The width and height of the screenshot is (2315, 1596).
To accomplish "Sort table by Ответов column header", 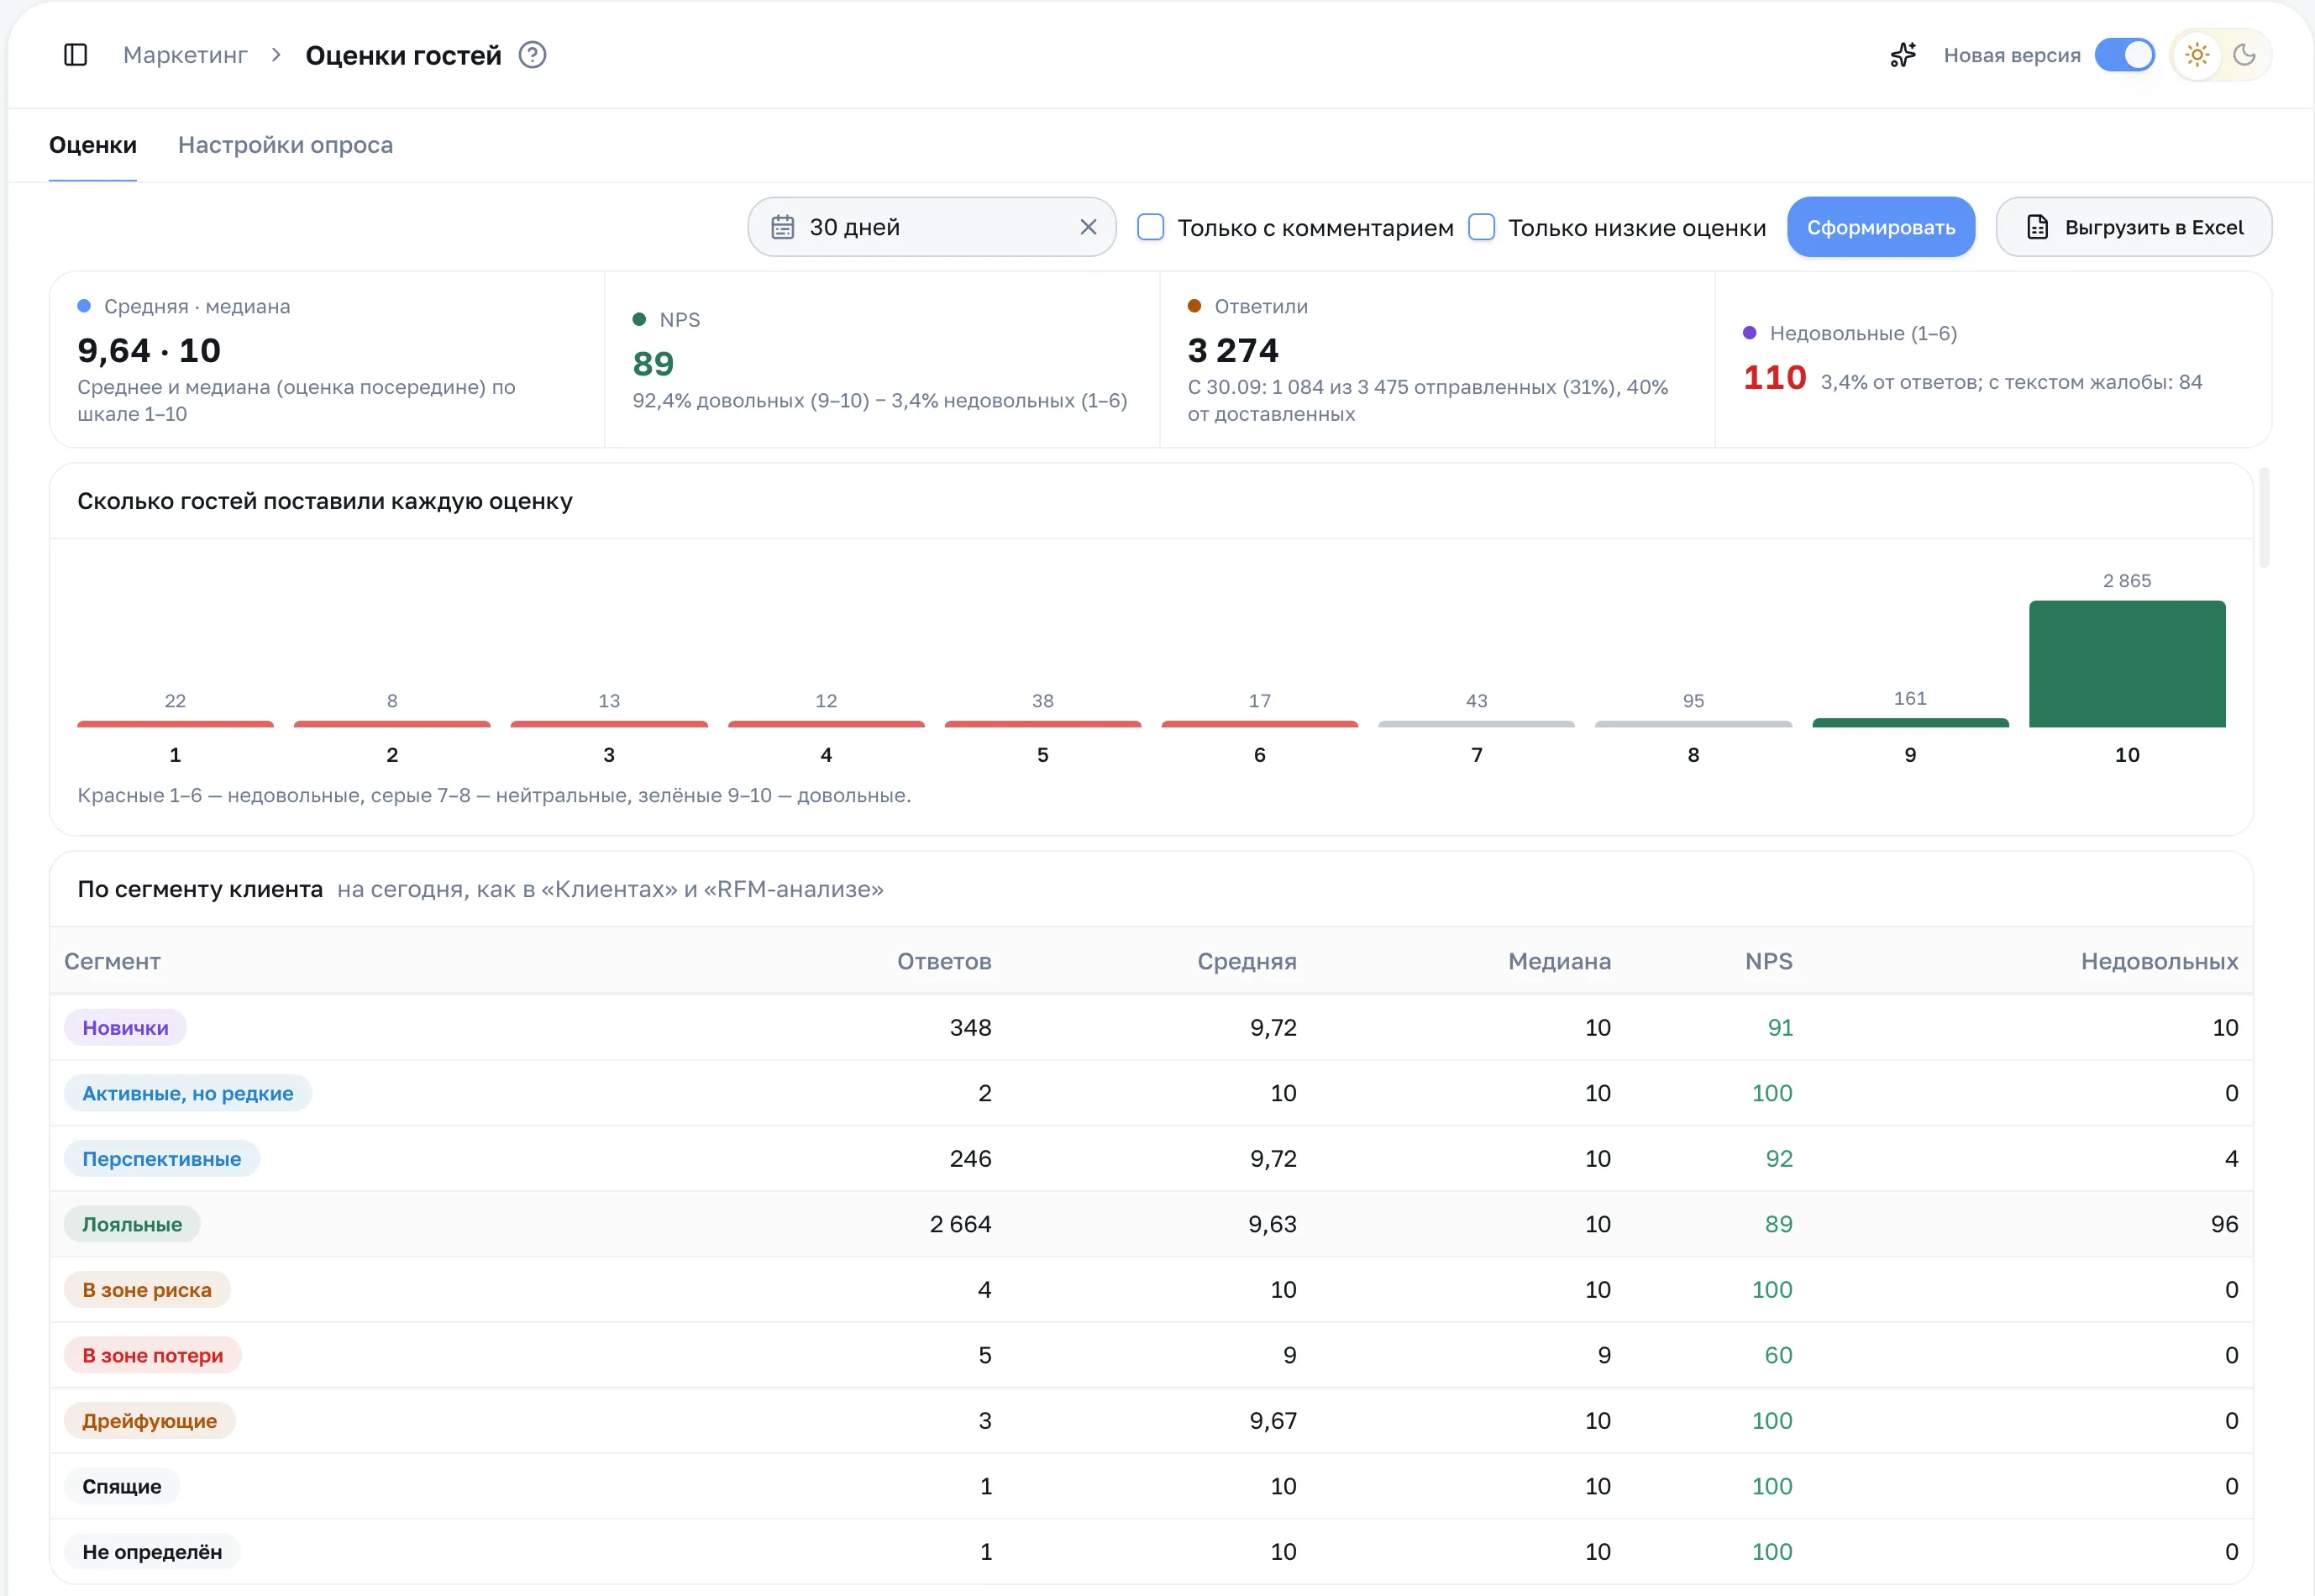I will [x=944, y=961].
